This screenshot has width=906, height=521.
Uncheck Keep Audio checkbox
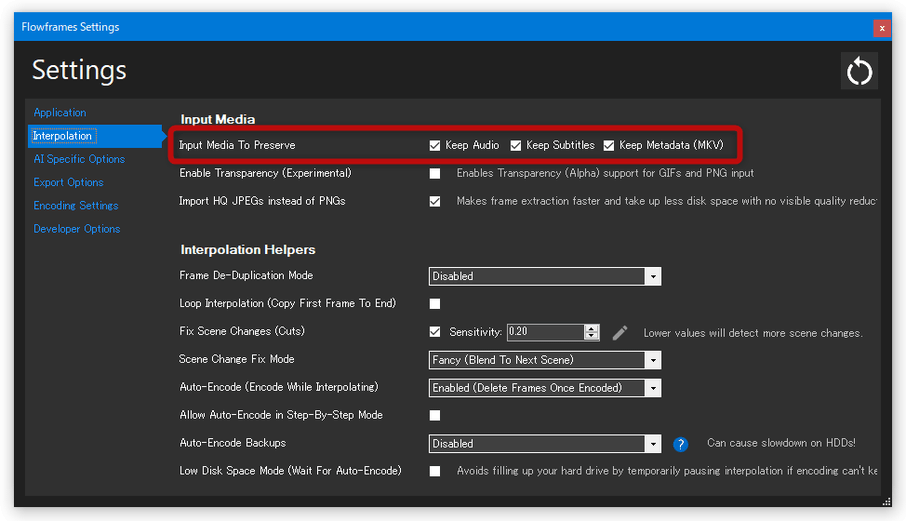[435, 146]
